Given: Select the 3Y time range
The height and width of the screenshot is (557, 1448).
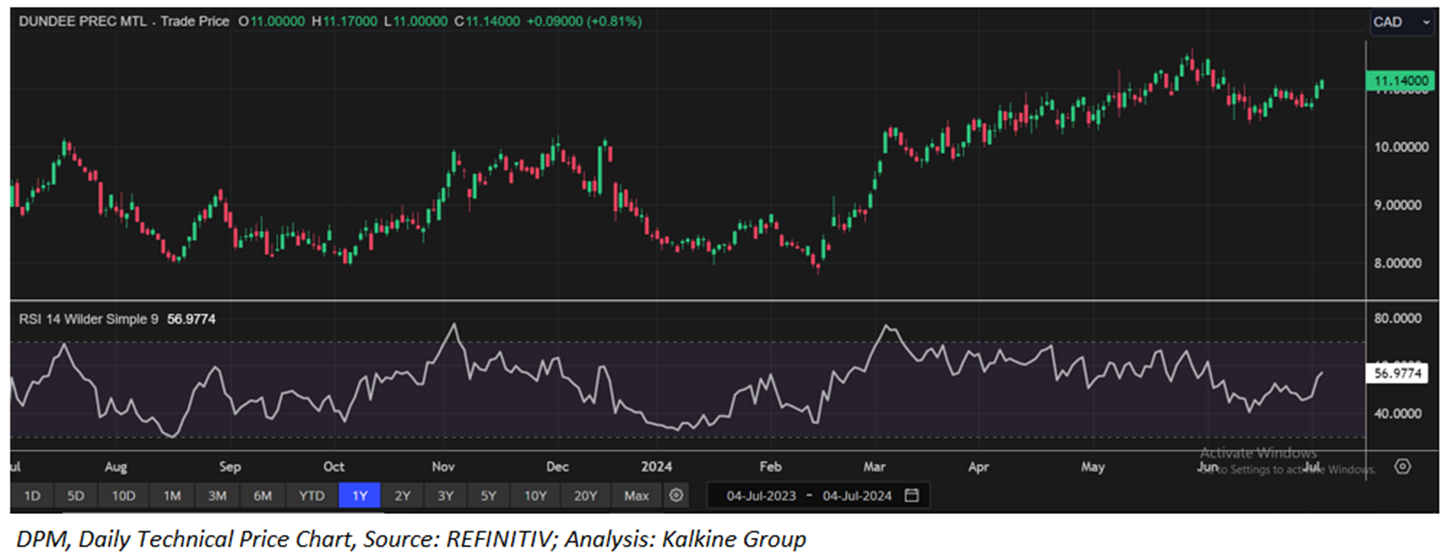Looking at the screenshot, I should click(445, 495).
